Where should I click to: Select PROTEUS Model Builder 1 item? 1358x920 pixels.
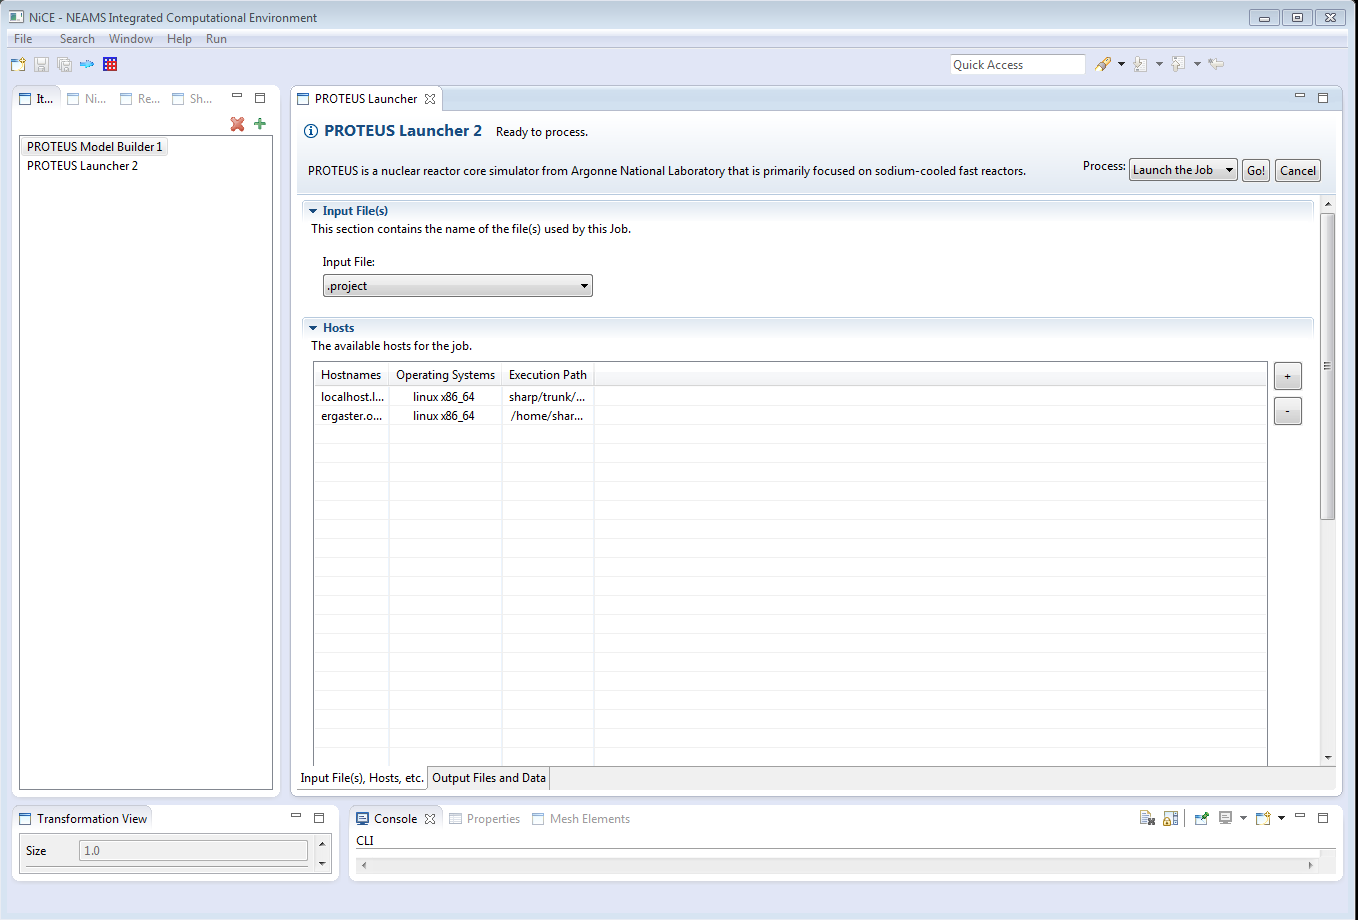point(94,147)
